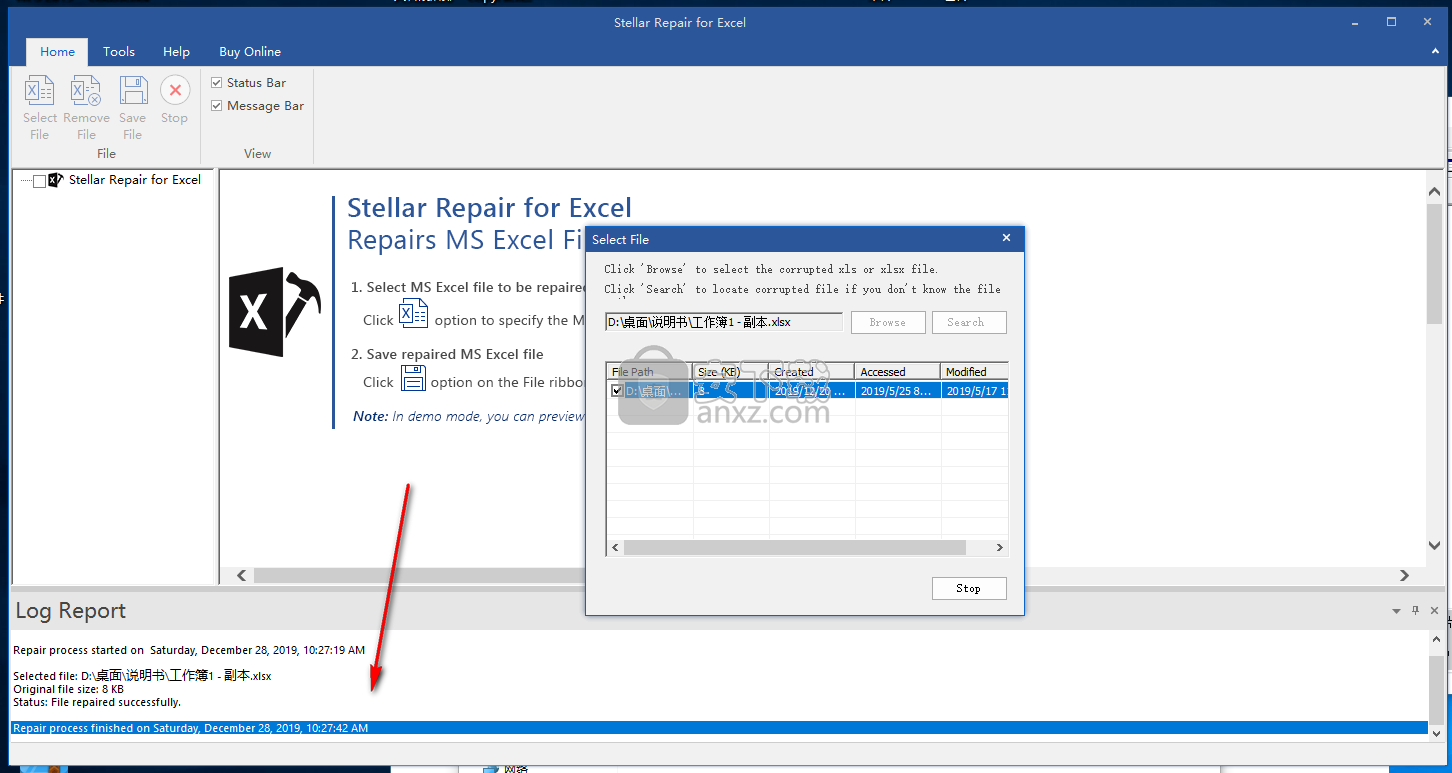
Task: Click the Select File ribbon icon
Action: point(40,90)
